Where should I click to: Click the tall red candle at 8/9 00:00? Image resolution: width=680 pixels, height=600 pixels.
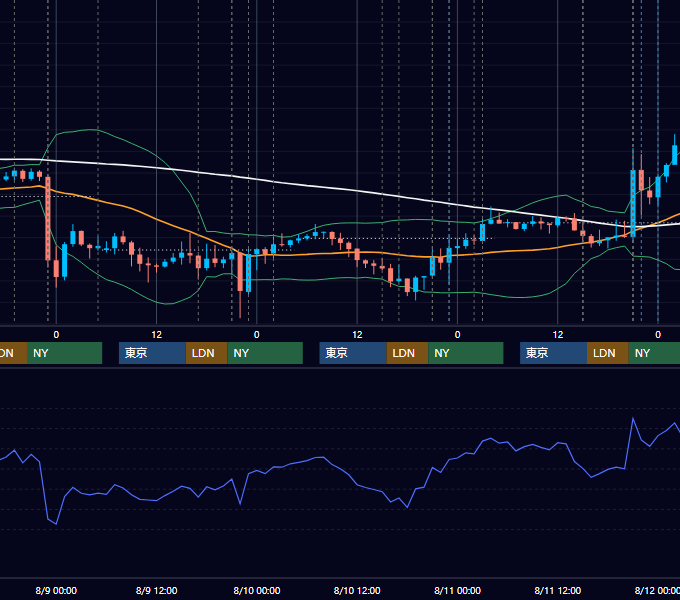[x=48, y=219]
